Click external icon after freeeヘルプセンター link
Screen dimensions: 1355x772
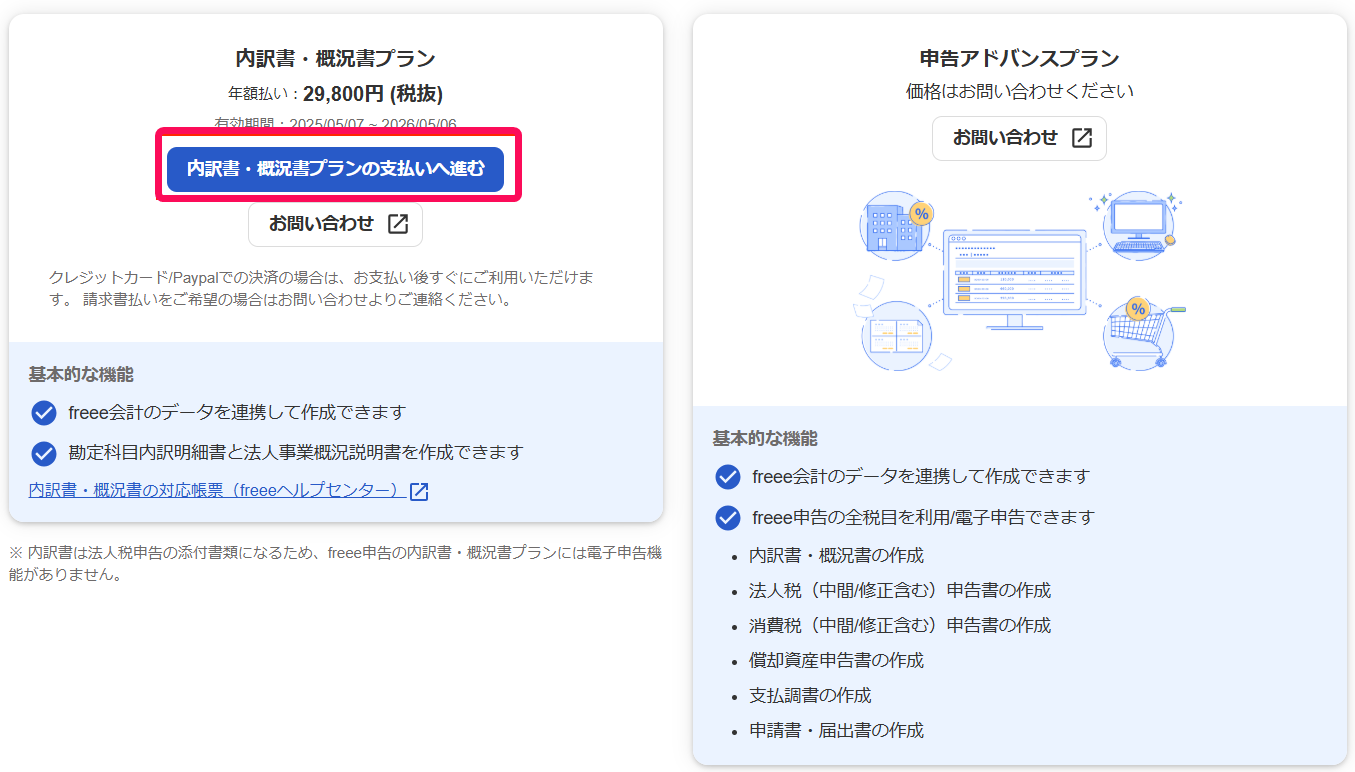(x=419, y=492)
